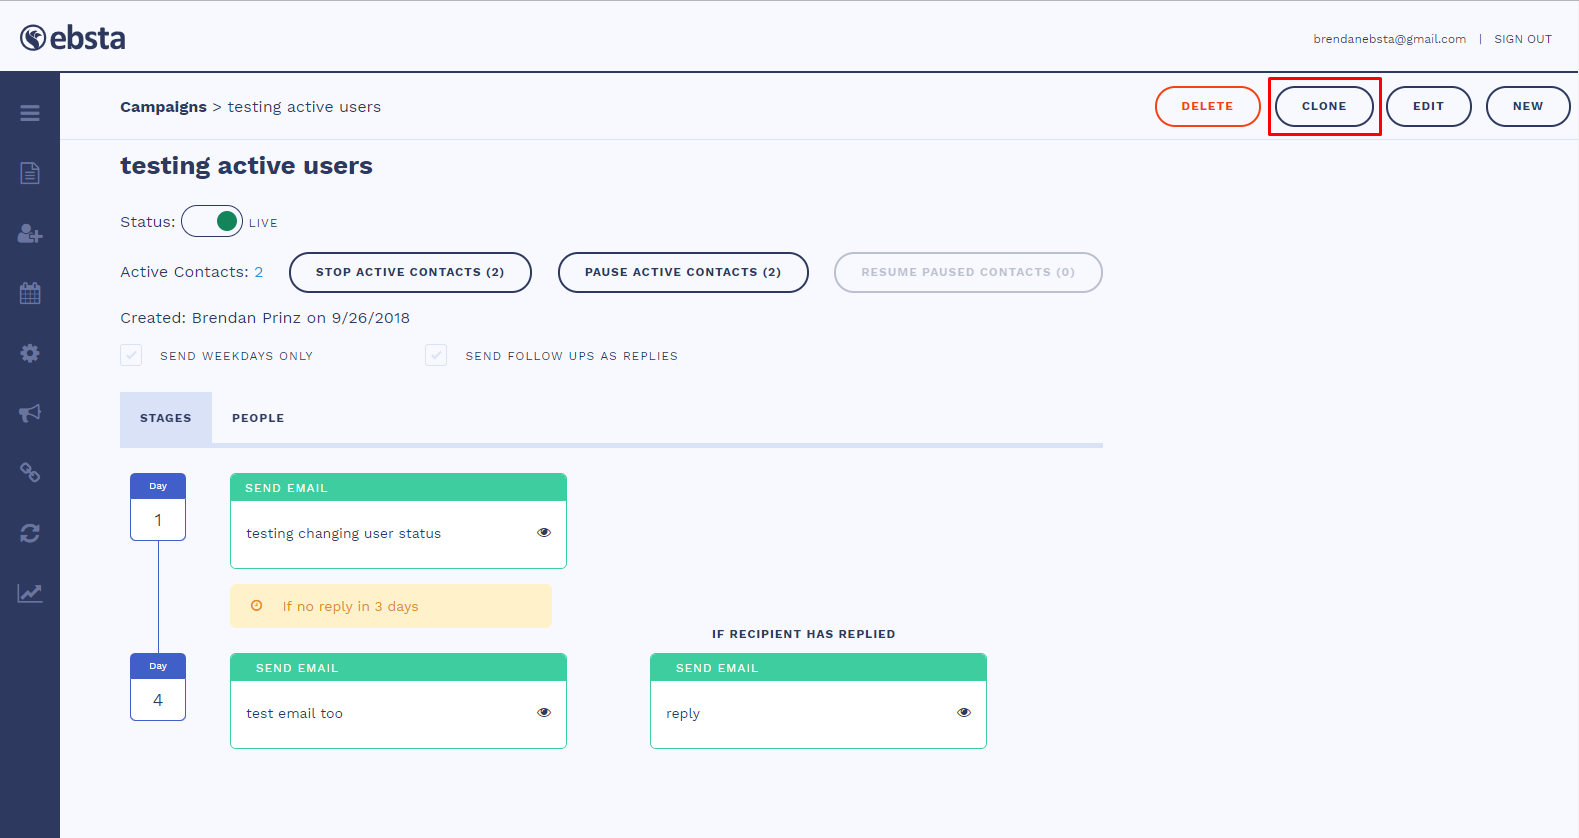Toggle Send Follow Ups As Replies checkbox

436,355
